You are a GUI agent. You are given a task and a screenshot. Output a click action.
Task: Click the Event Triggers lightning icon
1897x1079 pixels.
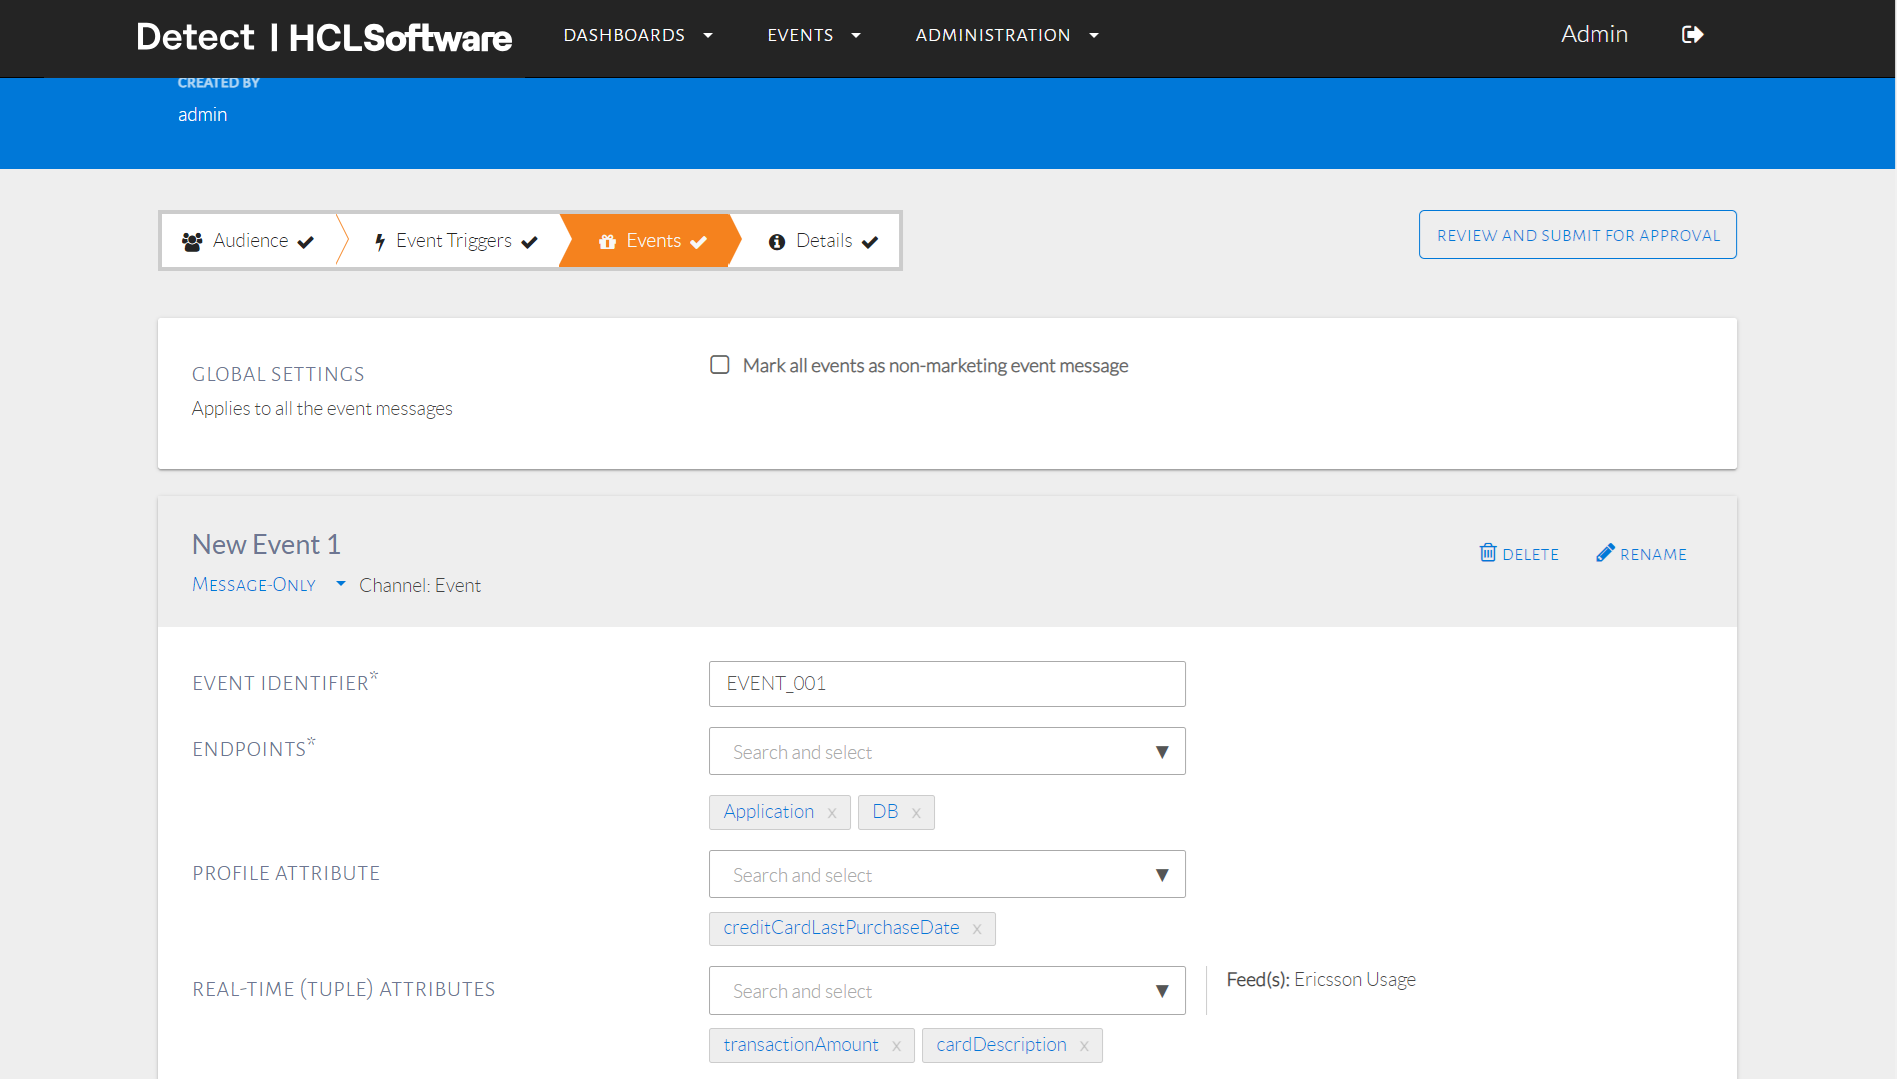[x=380, y=241]
